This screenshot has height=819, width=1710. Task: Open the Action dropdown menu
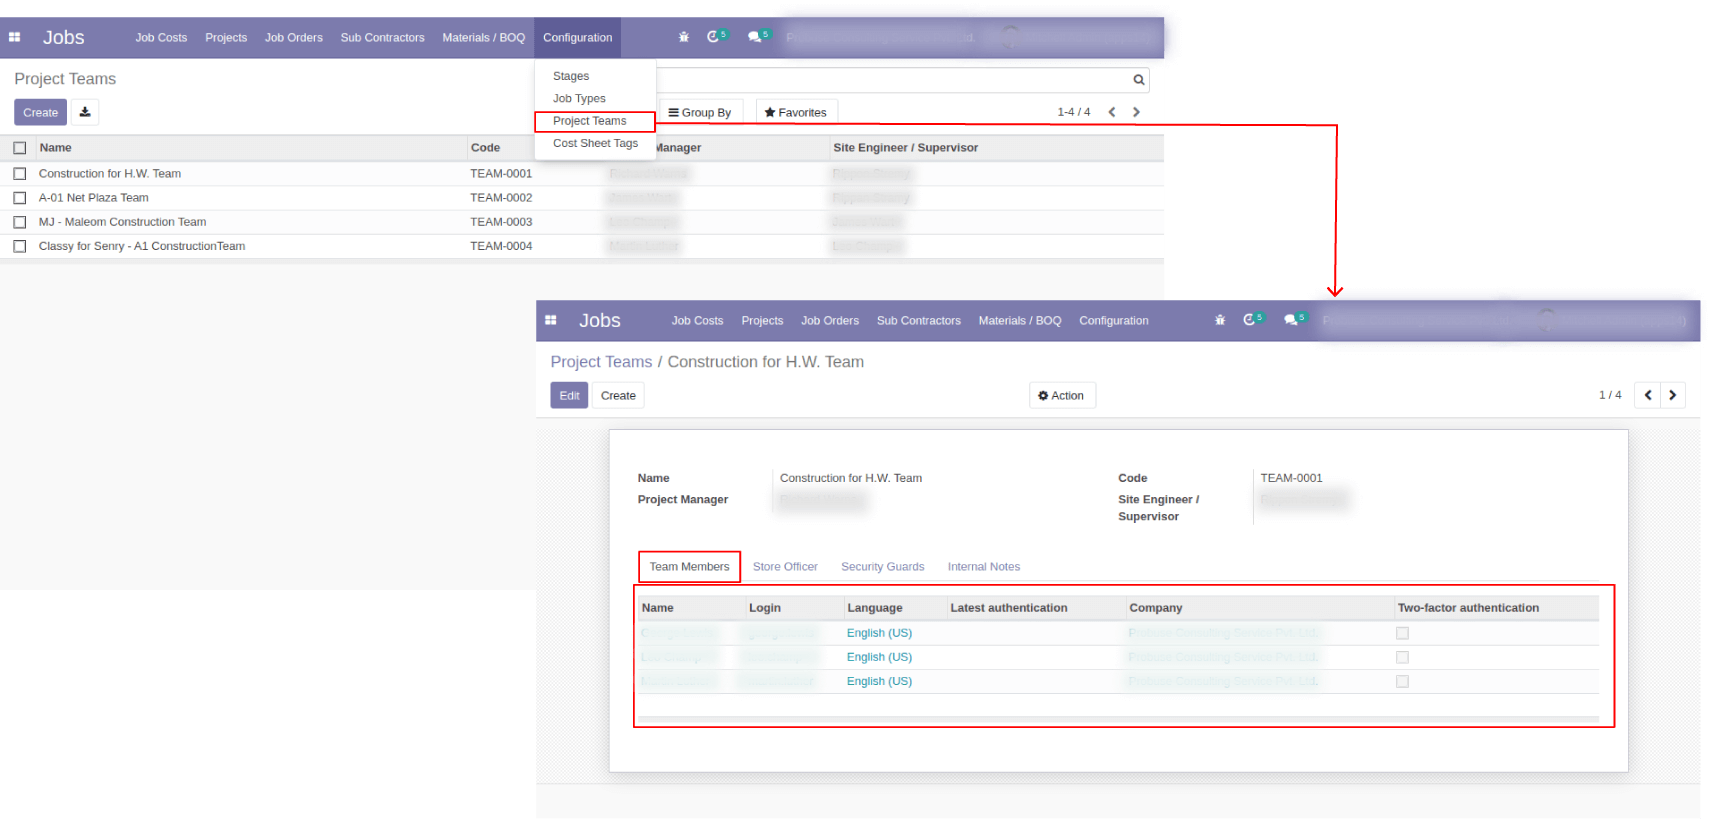tap(1061, 396)
